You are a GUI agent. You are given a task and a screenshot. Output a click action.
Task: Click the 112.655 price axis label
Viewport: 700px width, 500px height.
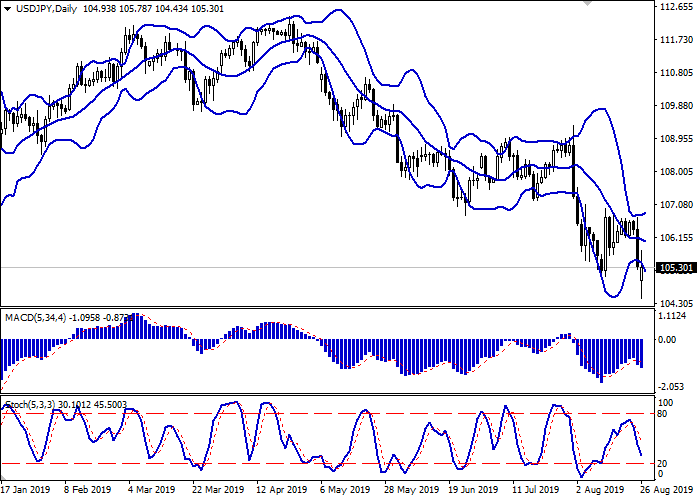(x=675, y=8)
